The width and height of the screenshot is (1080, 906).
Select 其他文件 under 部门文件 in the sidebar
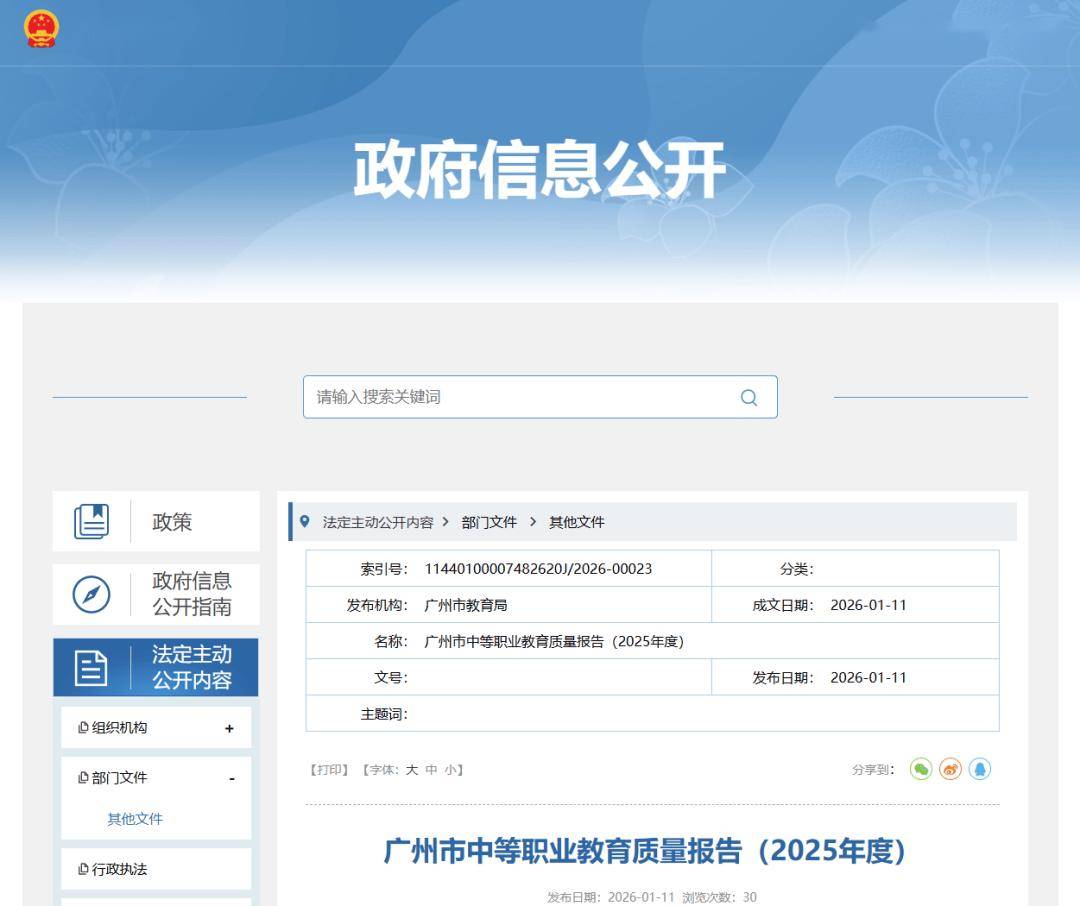click(135, 819)
